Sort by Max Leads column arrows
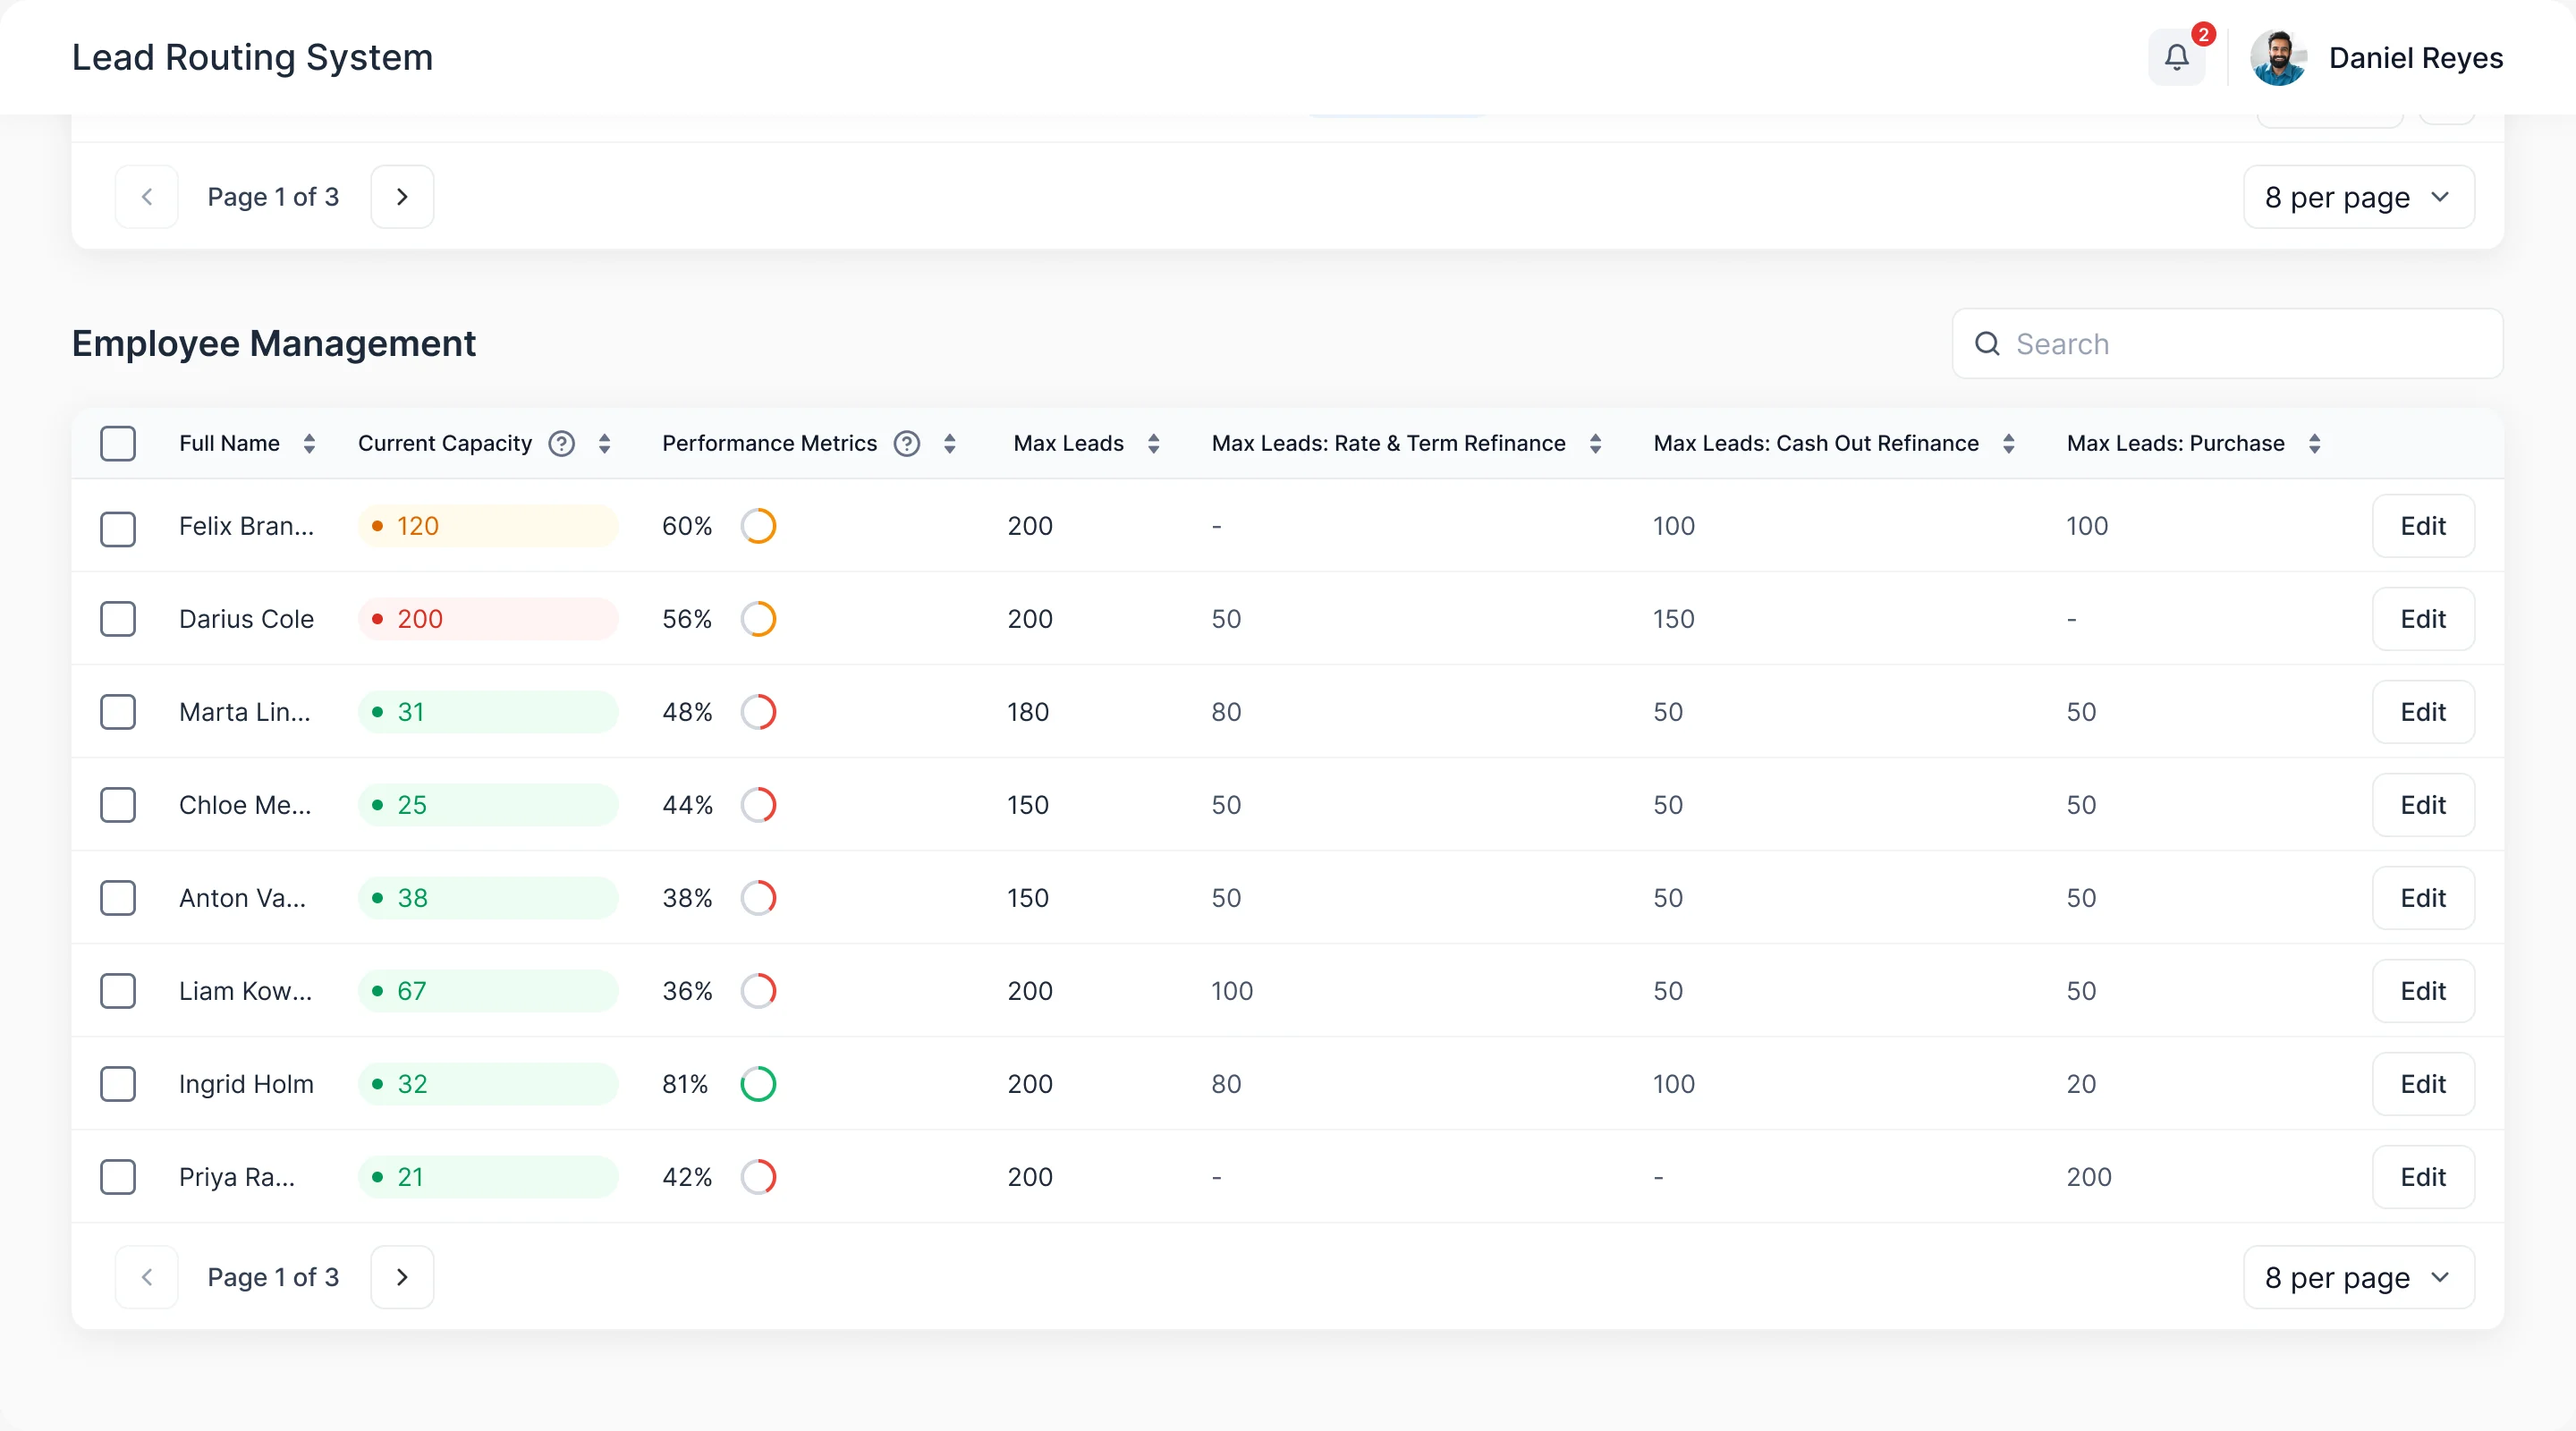2576x1431 pixels. 1153,443
